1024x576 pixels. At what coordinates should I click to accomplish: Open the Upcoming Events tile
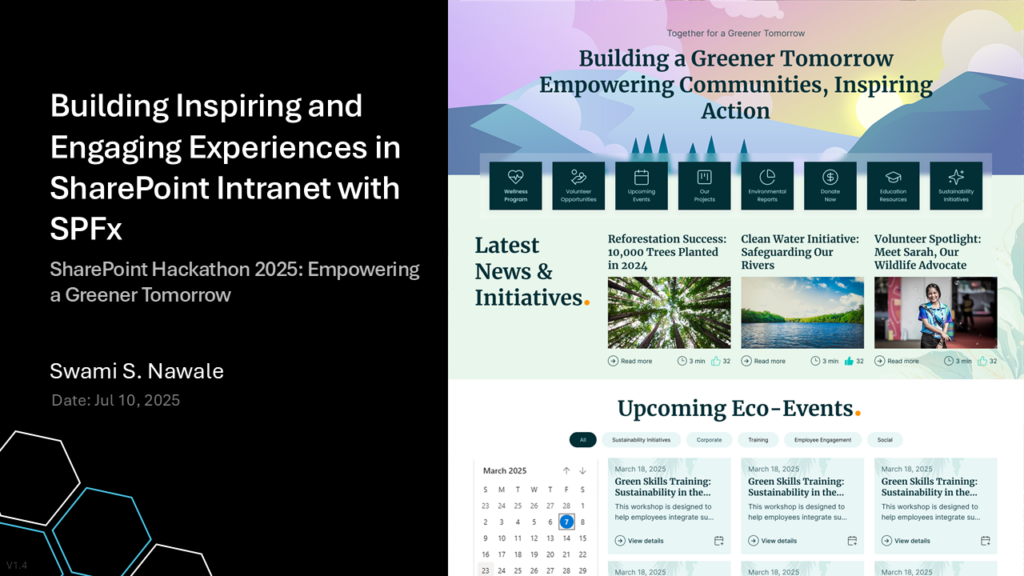(641, 186)
